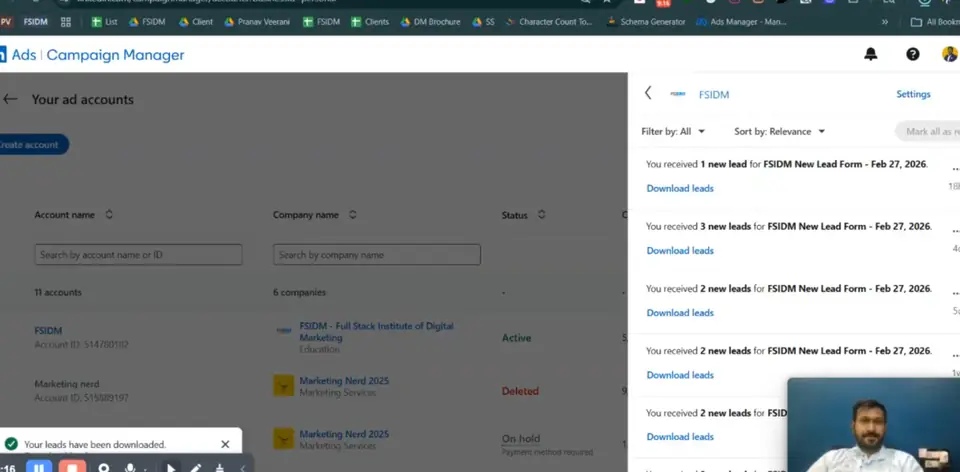The image size is (960, 472).
Task: Toggle the recorder webcam icon
Action: pos(103,468)
